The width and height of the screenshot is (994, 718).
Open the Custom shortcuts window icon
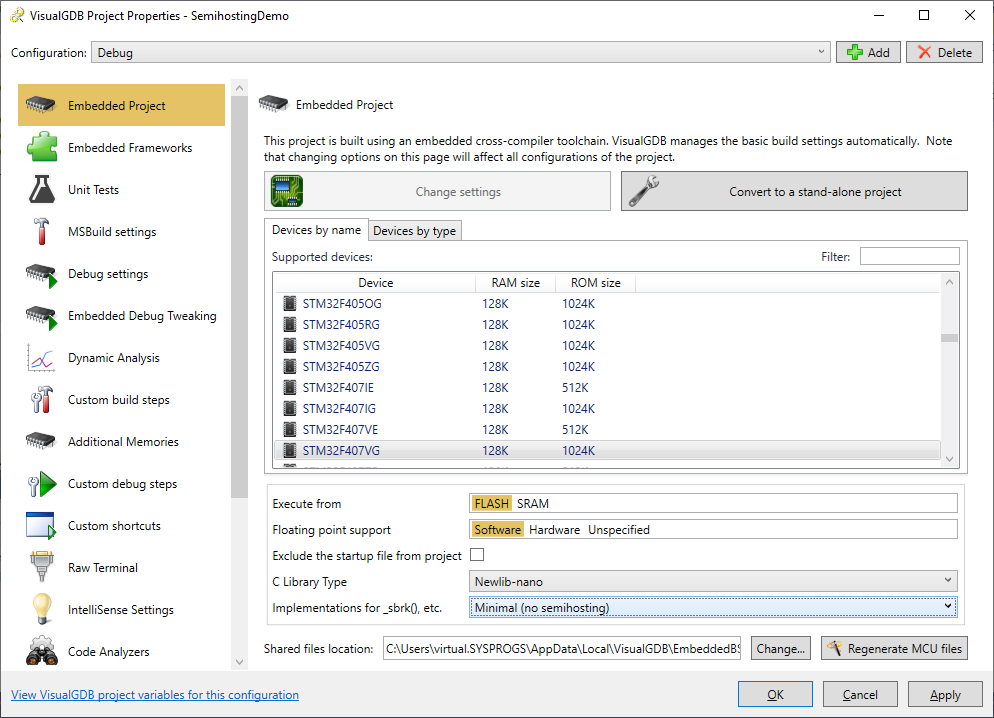pos(41,526)
